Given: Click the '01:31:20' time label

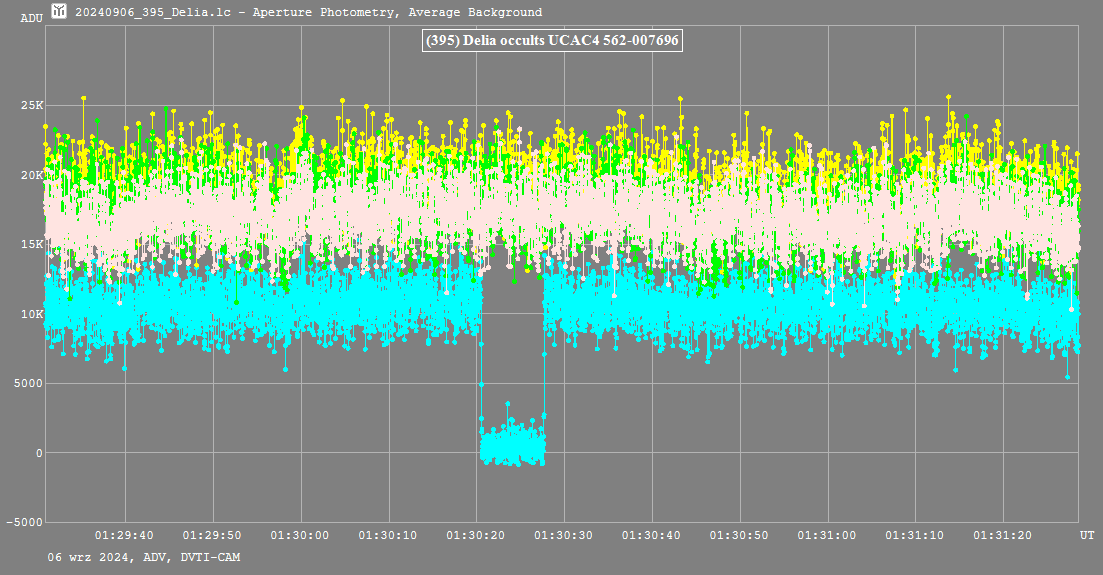Looking at the screenshot, I should [x=1003, y=536].
